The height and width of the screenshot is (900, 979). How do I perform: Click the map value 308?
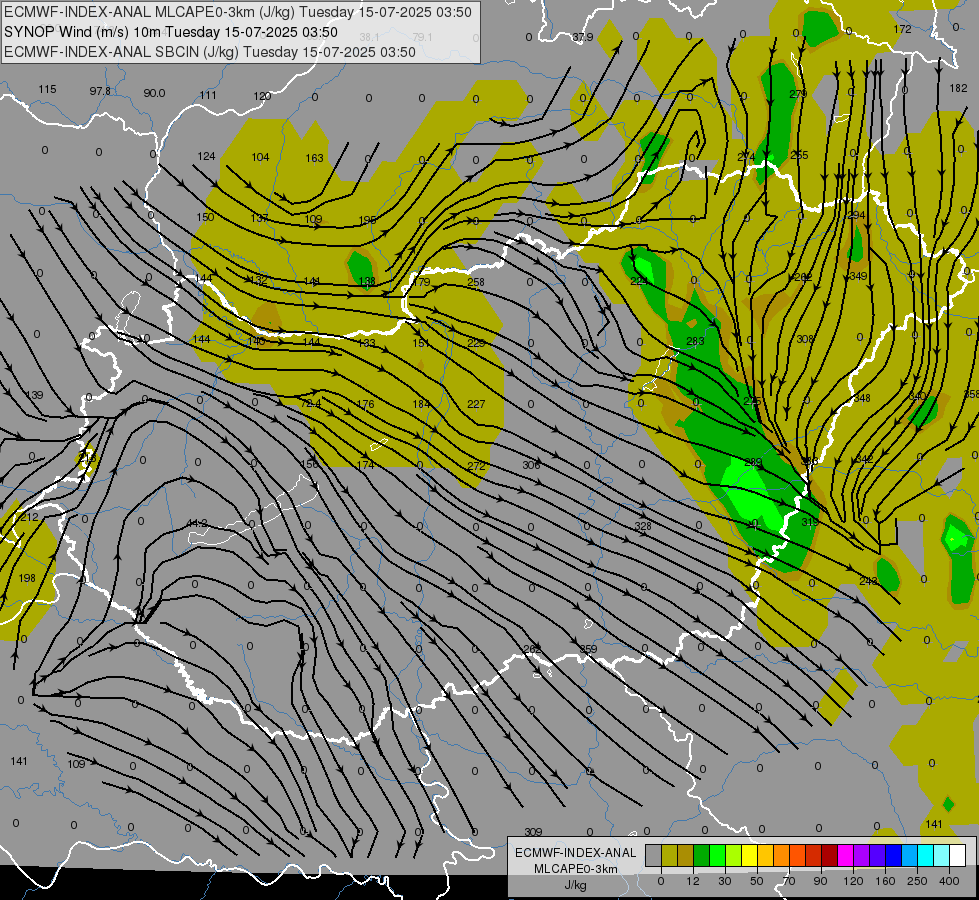805,339
